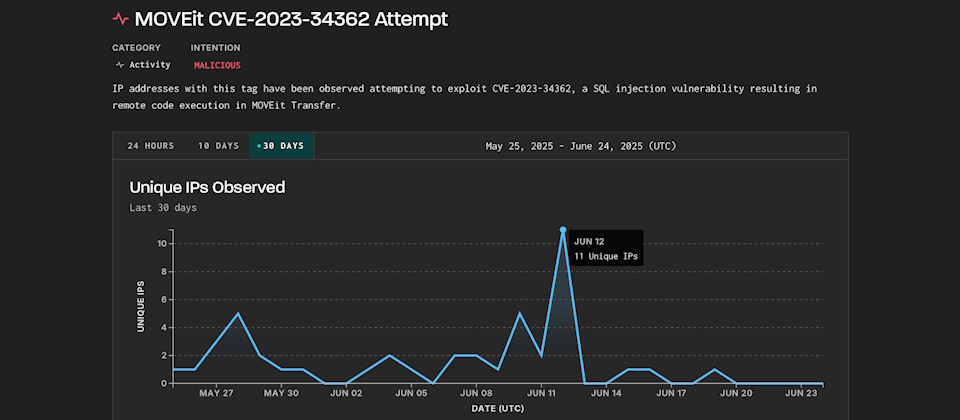The image size is (960, 420).
Task: Click the INTENTION column header
Action: click(x=216, y=48)
